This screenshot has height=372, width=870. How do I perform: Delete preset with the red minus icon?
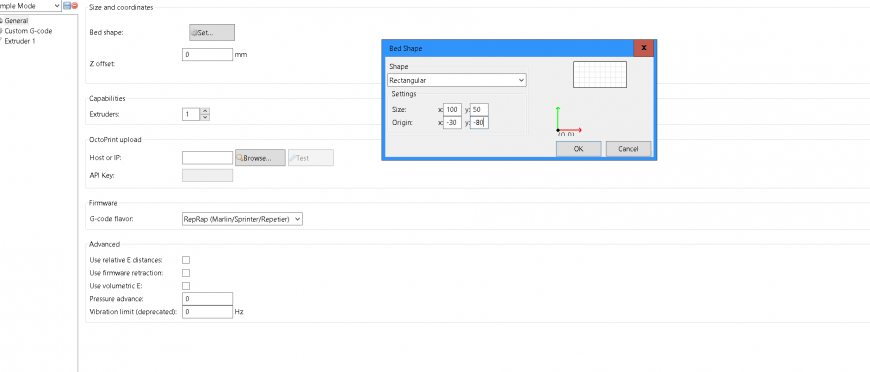click(x=74, y=6)
